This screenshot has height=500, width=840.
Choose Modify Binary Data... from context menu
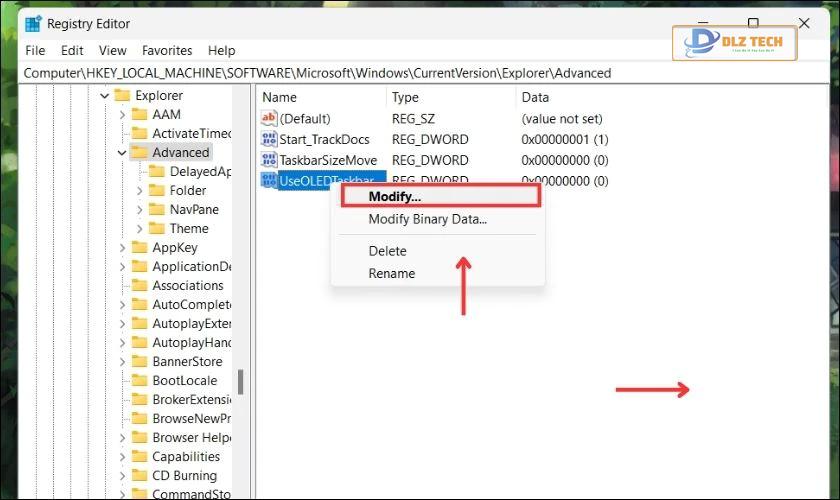click(x=428, y=219)
